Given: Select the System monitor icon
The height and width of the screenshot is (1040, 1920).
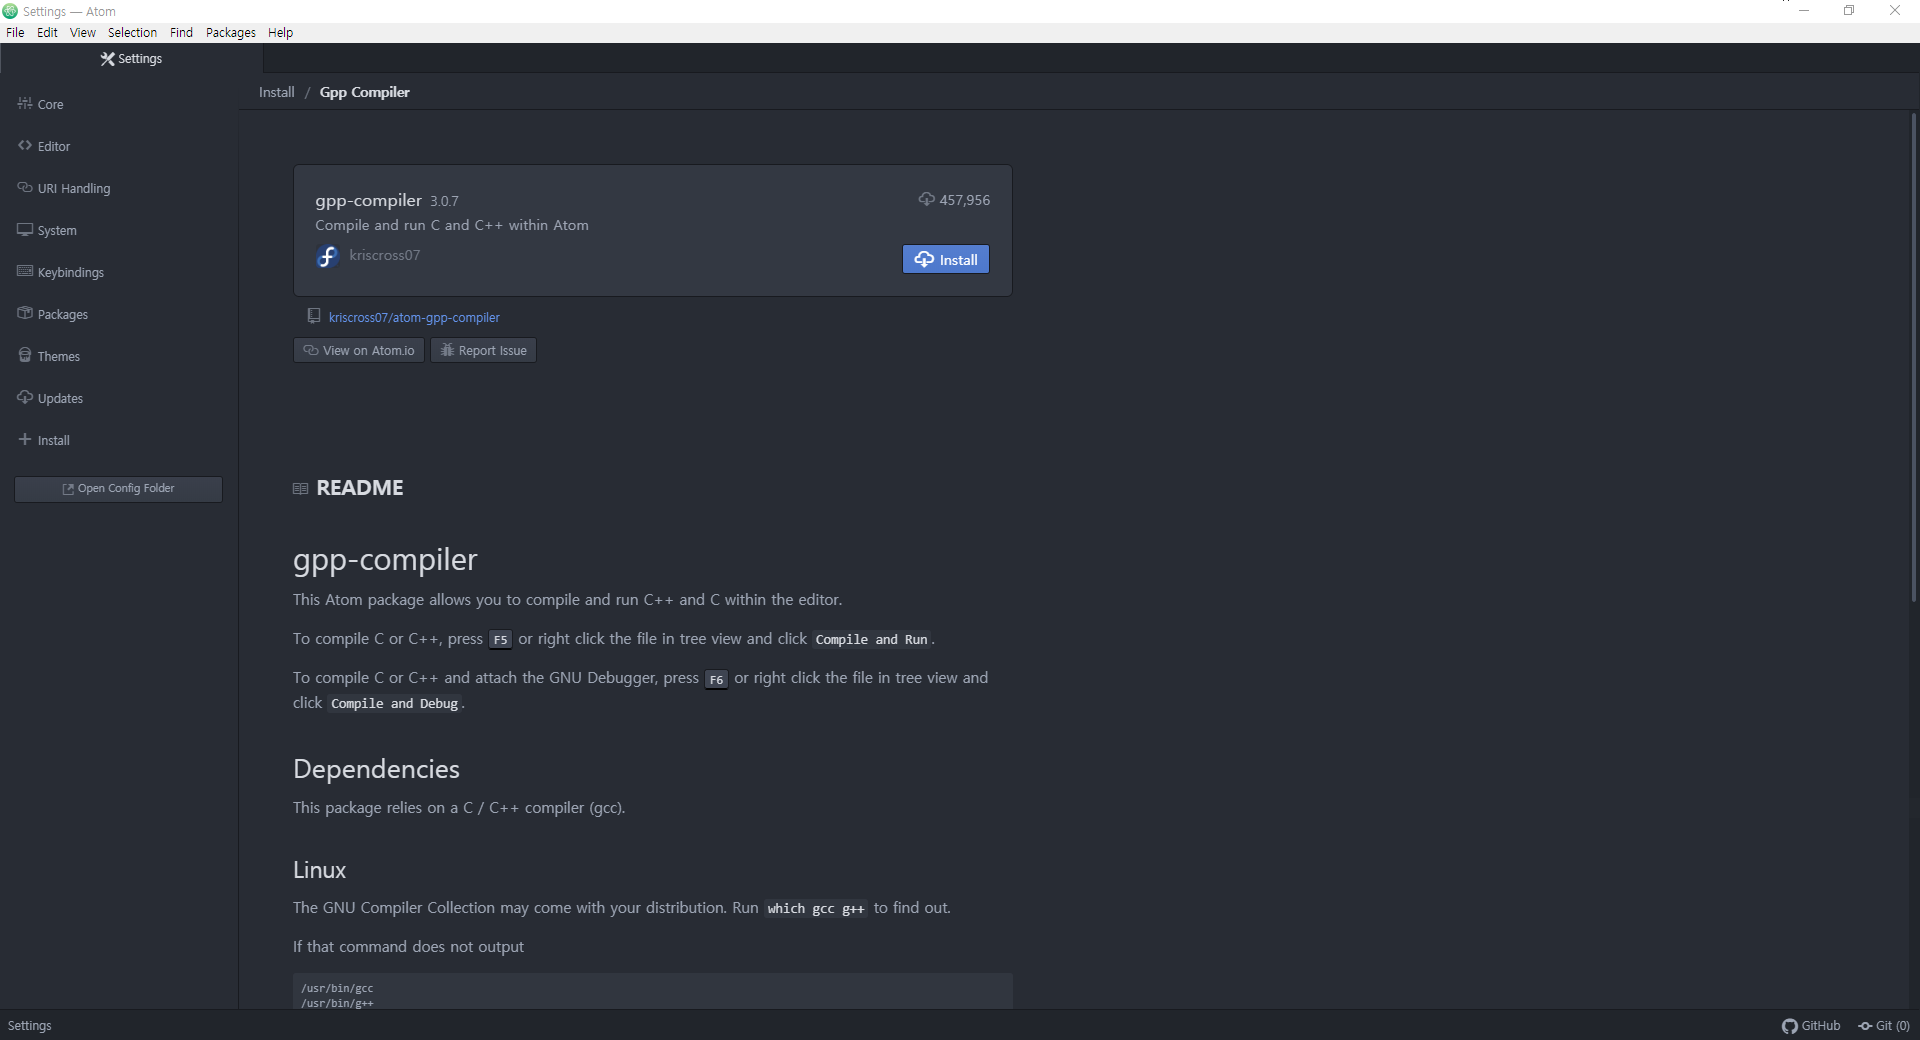Looking at the screenshot, I should pos(25,229).
